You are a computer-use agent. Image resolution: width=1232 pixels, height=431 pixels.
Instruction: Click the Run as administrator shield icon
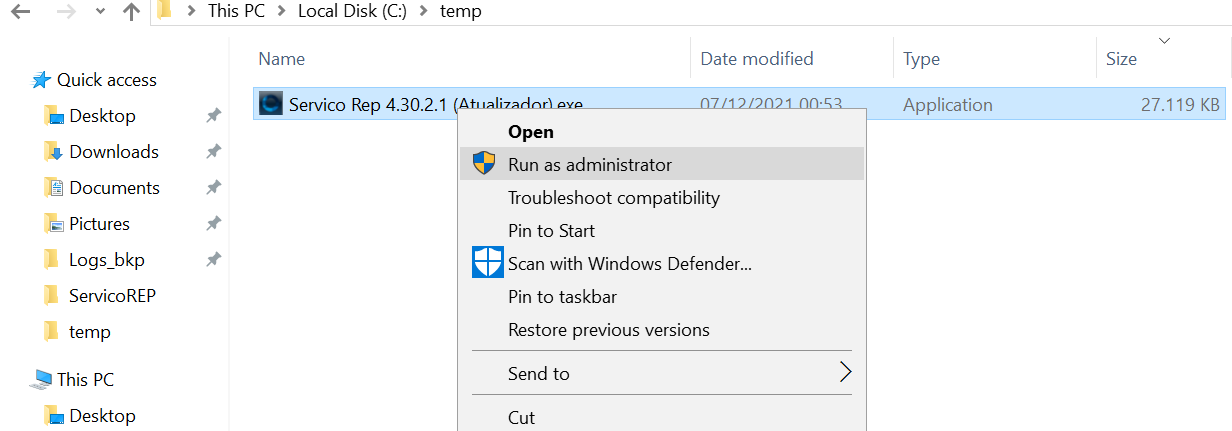[485, 164]
